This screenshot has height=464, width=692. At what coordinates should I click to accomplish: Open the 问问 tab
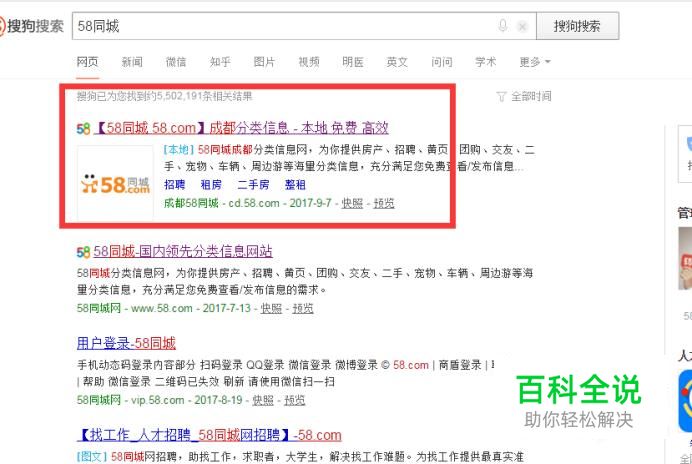442,62
